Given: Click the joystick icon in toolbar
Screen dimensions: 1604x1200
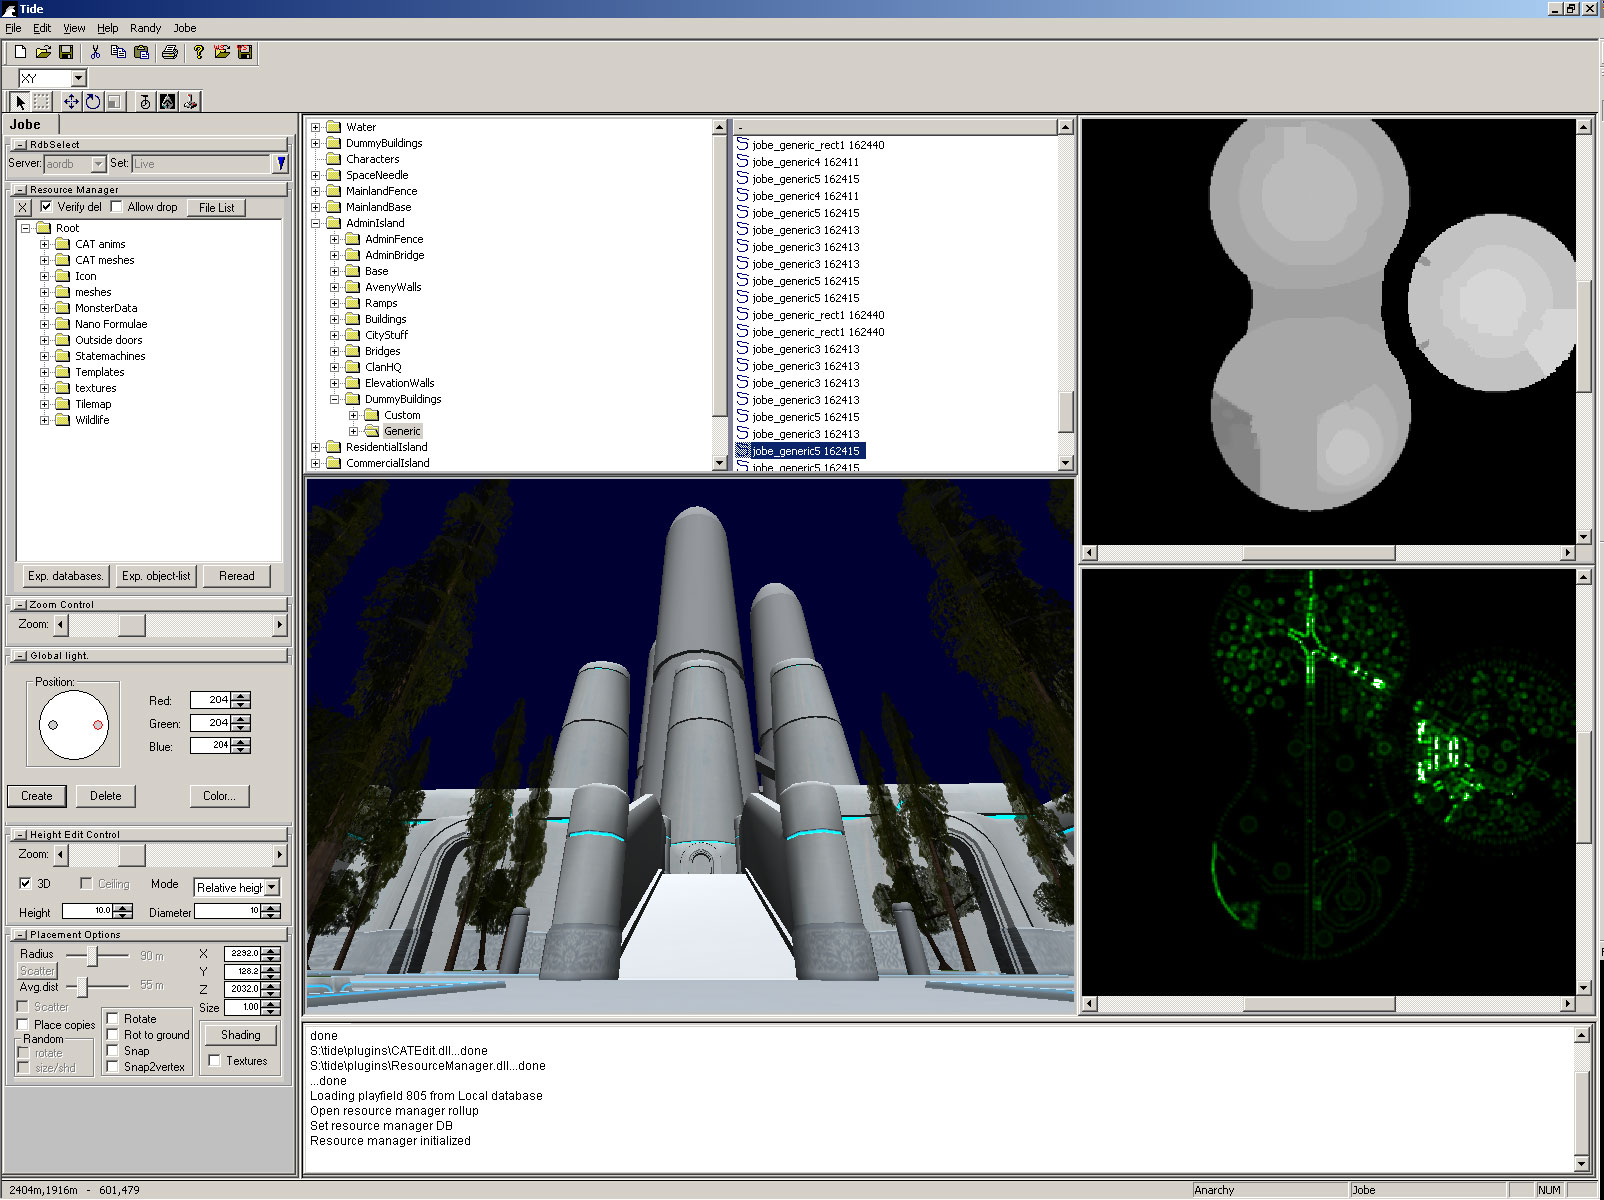Looking at the screenshot, I should click(x=190, y=101).
